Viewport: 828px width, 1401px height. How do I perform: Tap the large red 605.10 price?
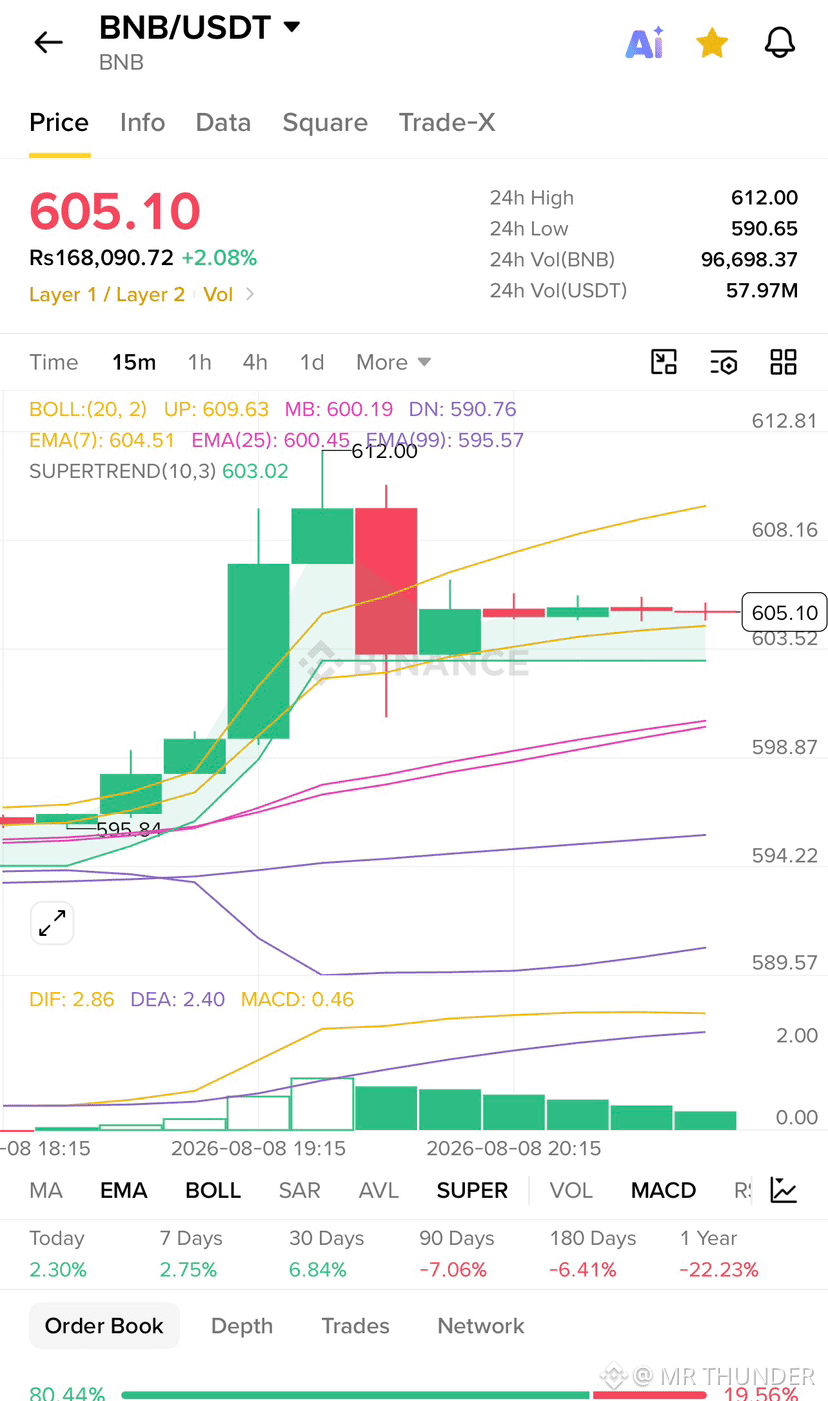point(115,212)
